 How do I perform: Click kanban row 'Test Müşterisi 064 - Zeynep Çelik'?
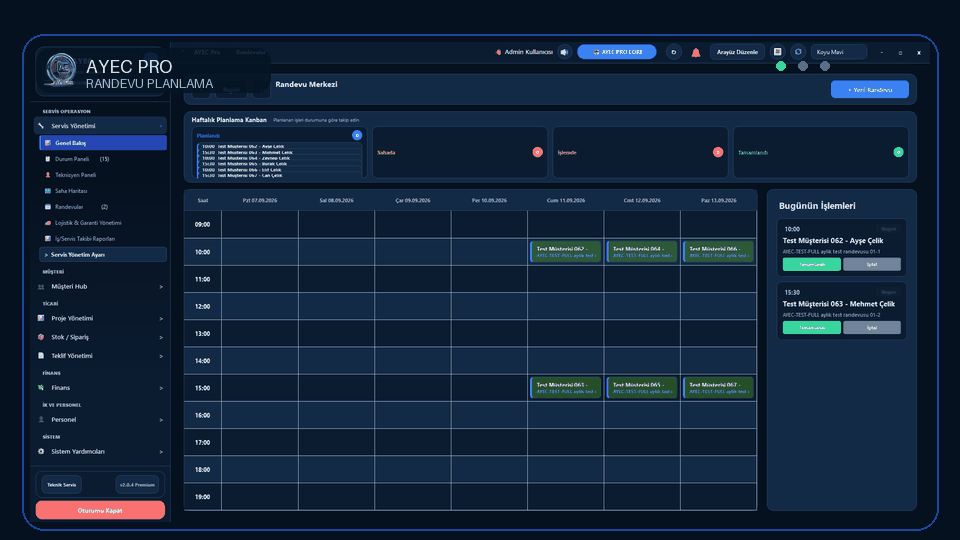pyautogui.click(x=279, y=158)
